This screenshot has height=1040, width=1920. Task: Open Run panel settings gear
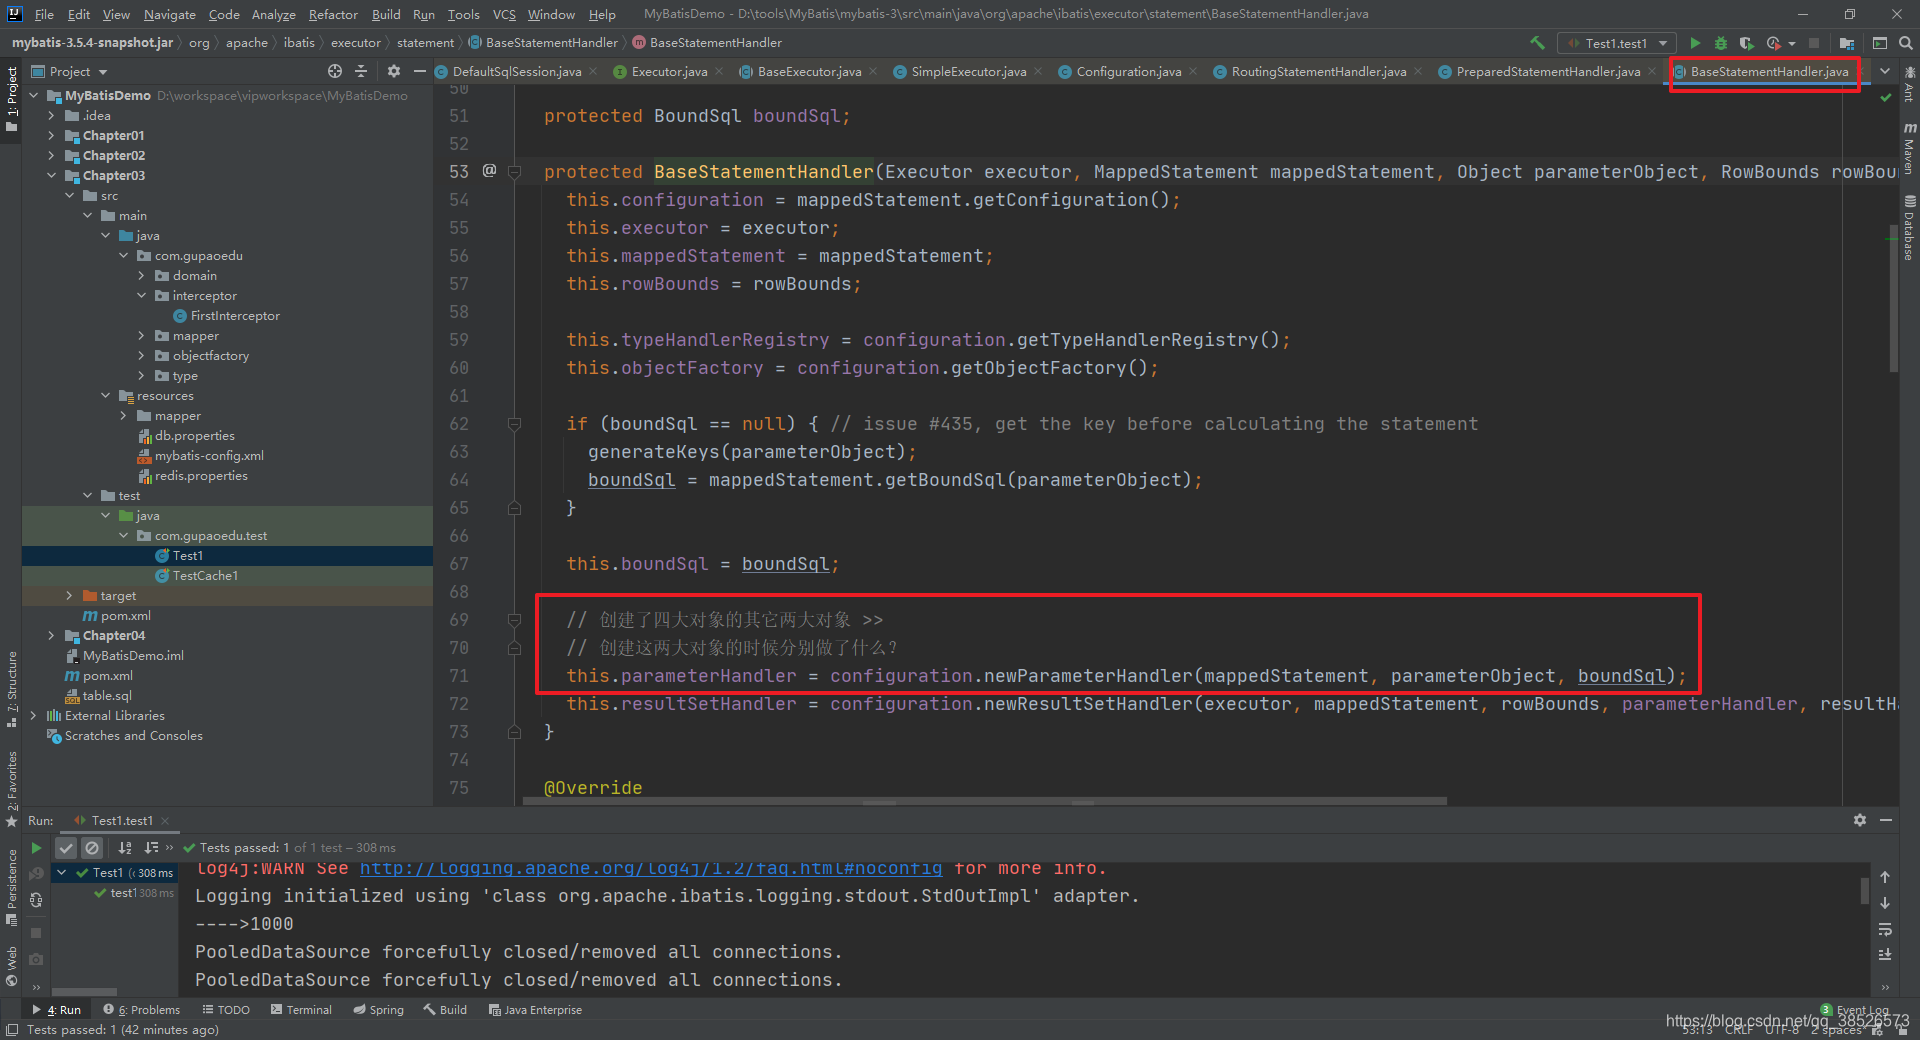pyautogui.click(x=1860, y=820)
